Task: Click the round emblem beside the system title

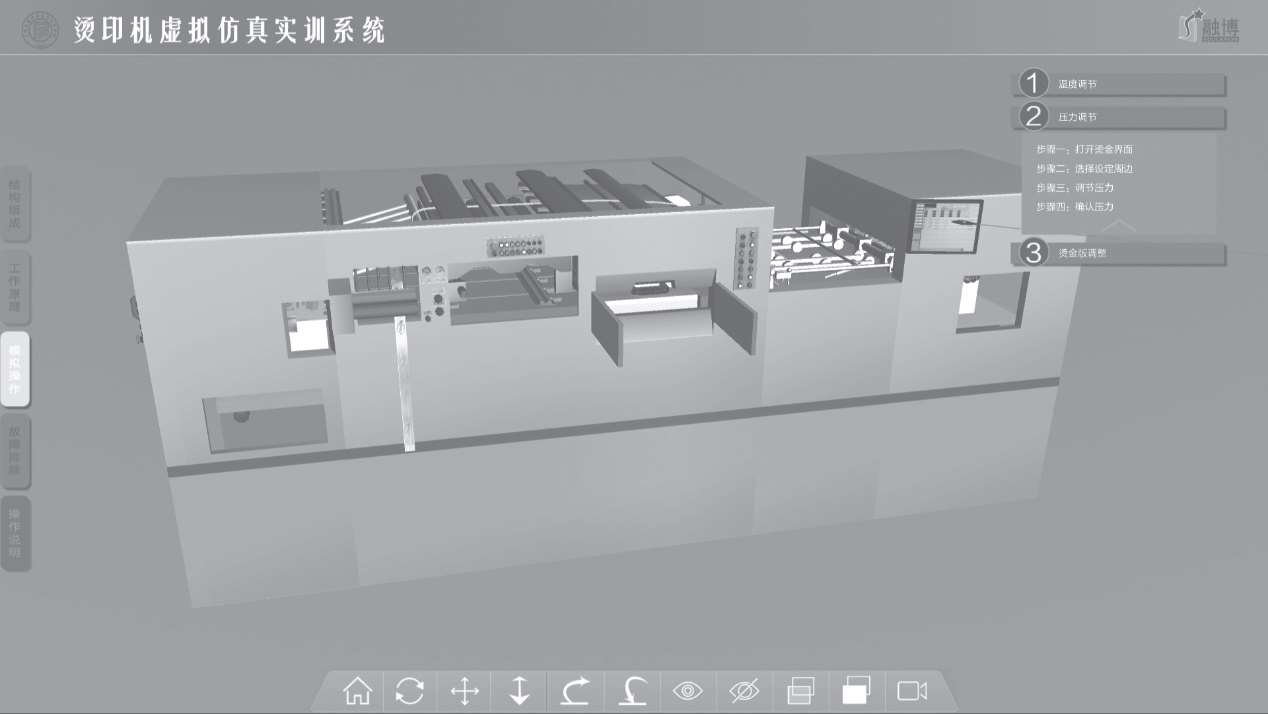Action: (41, 30)
